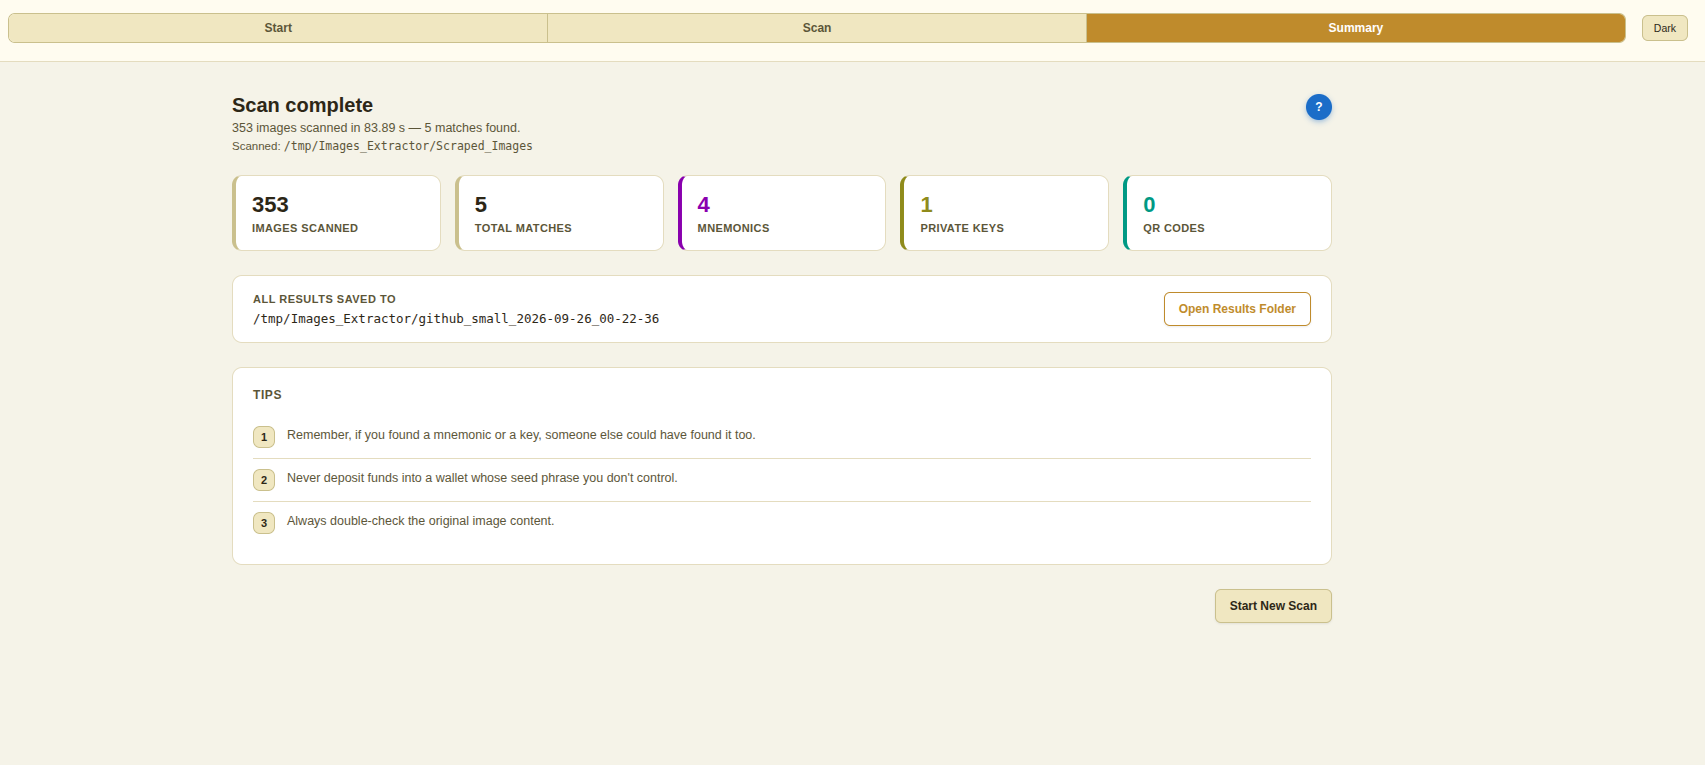Click the 0 QR Codes card

click(x=1227, y=213)
